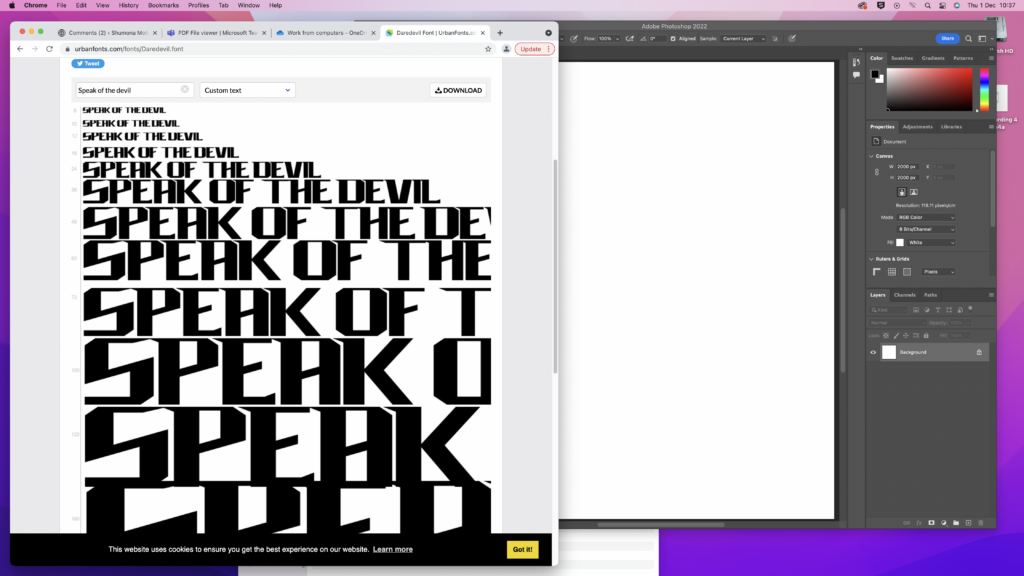Click the DOWNLOAD button for Daredevil font

pyautogui.click(x=458, y=90)
